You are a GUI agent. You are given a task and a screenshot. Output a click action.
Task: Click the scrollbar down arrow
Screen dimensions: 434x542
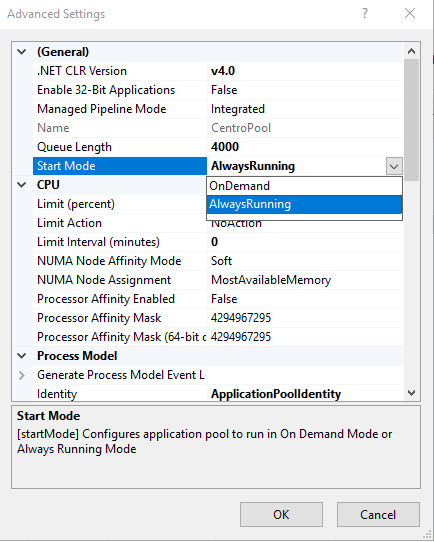tap(411, 393)
